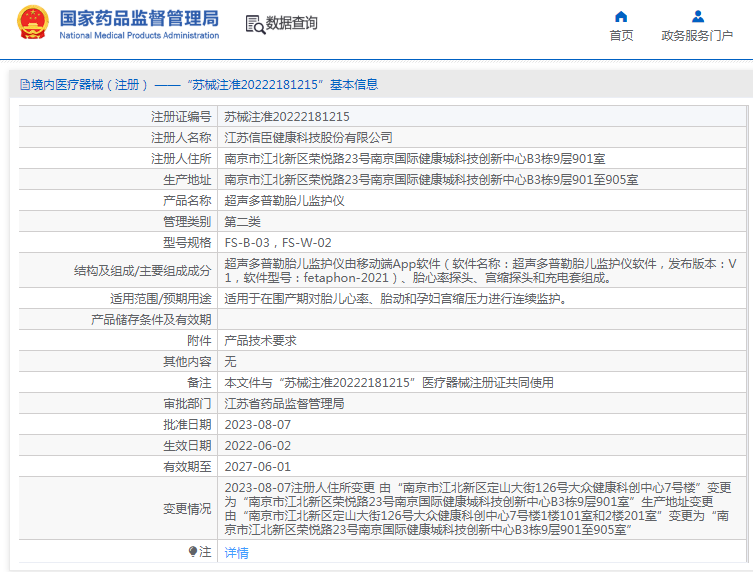This screenshot has height=572, width=753.
Task: Click the 适用范围/预期用途 label
Action: pos(161,299)
